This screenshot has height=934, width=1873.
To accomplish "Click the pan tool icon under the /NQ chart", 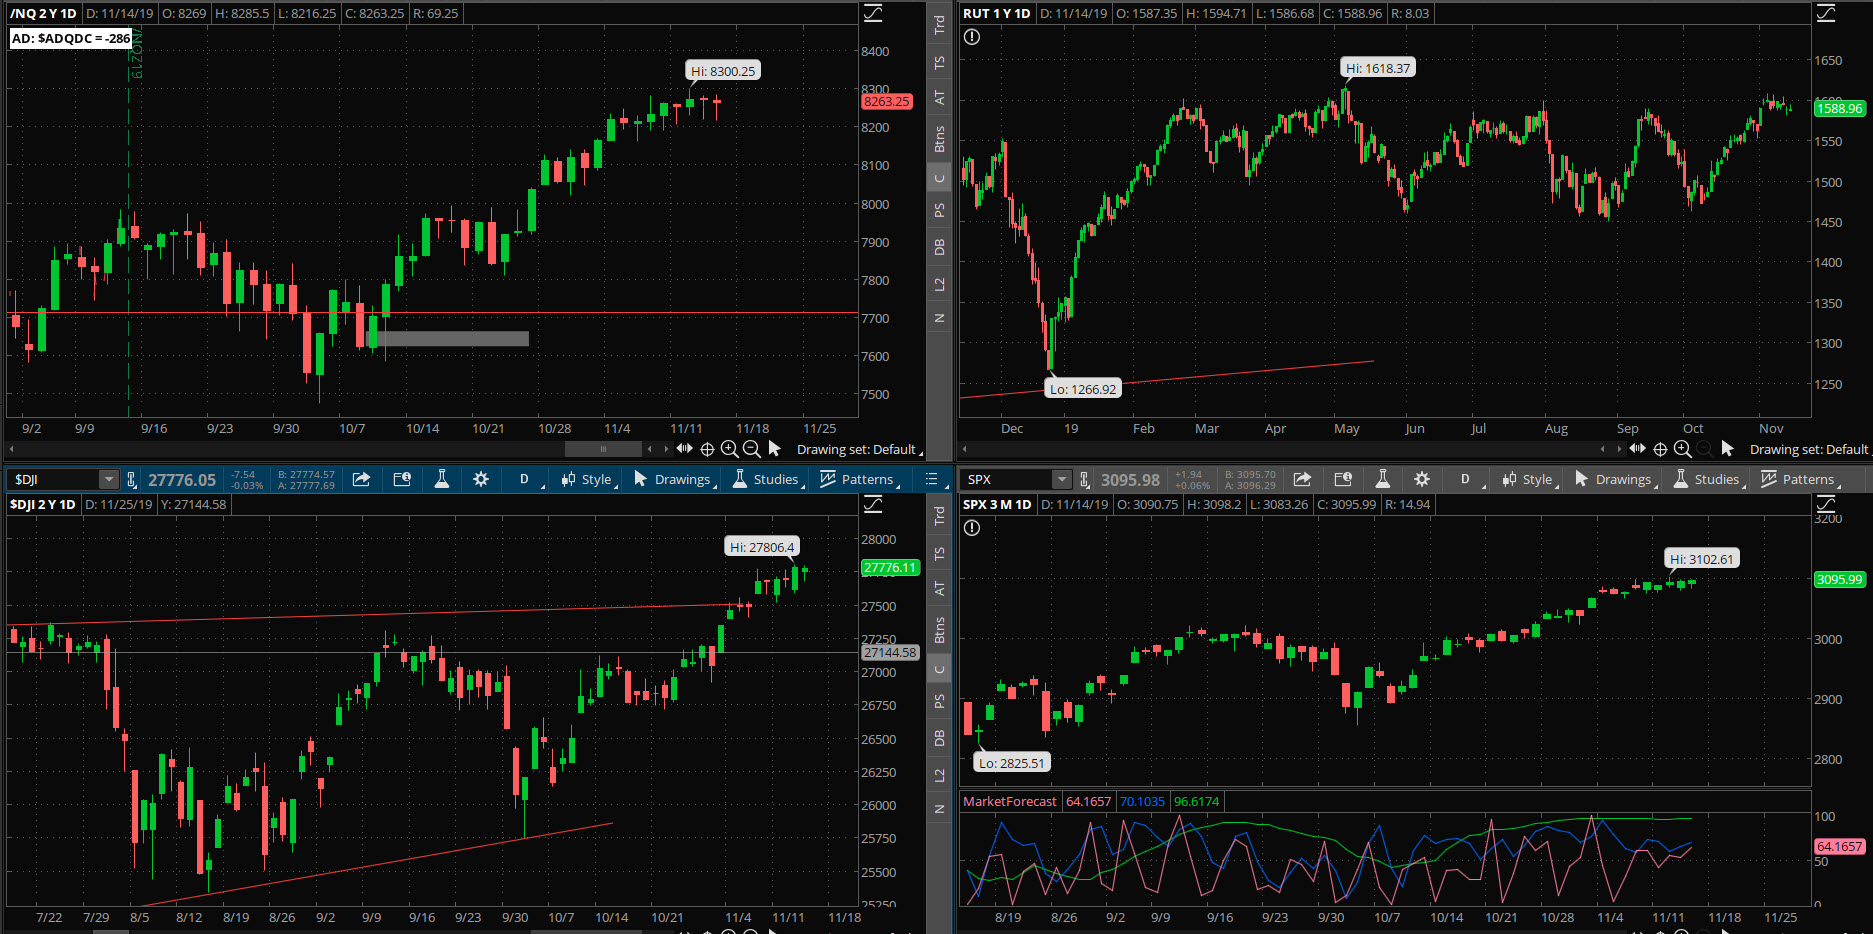I will (x=685, y=449).
